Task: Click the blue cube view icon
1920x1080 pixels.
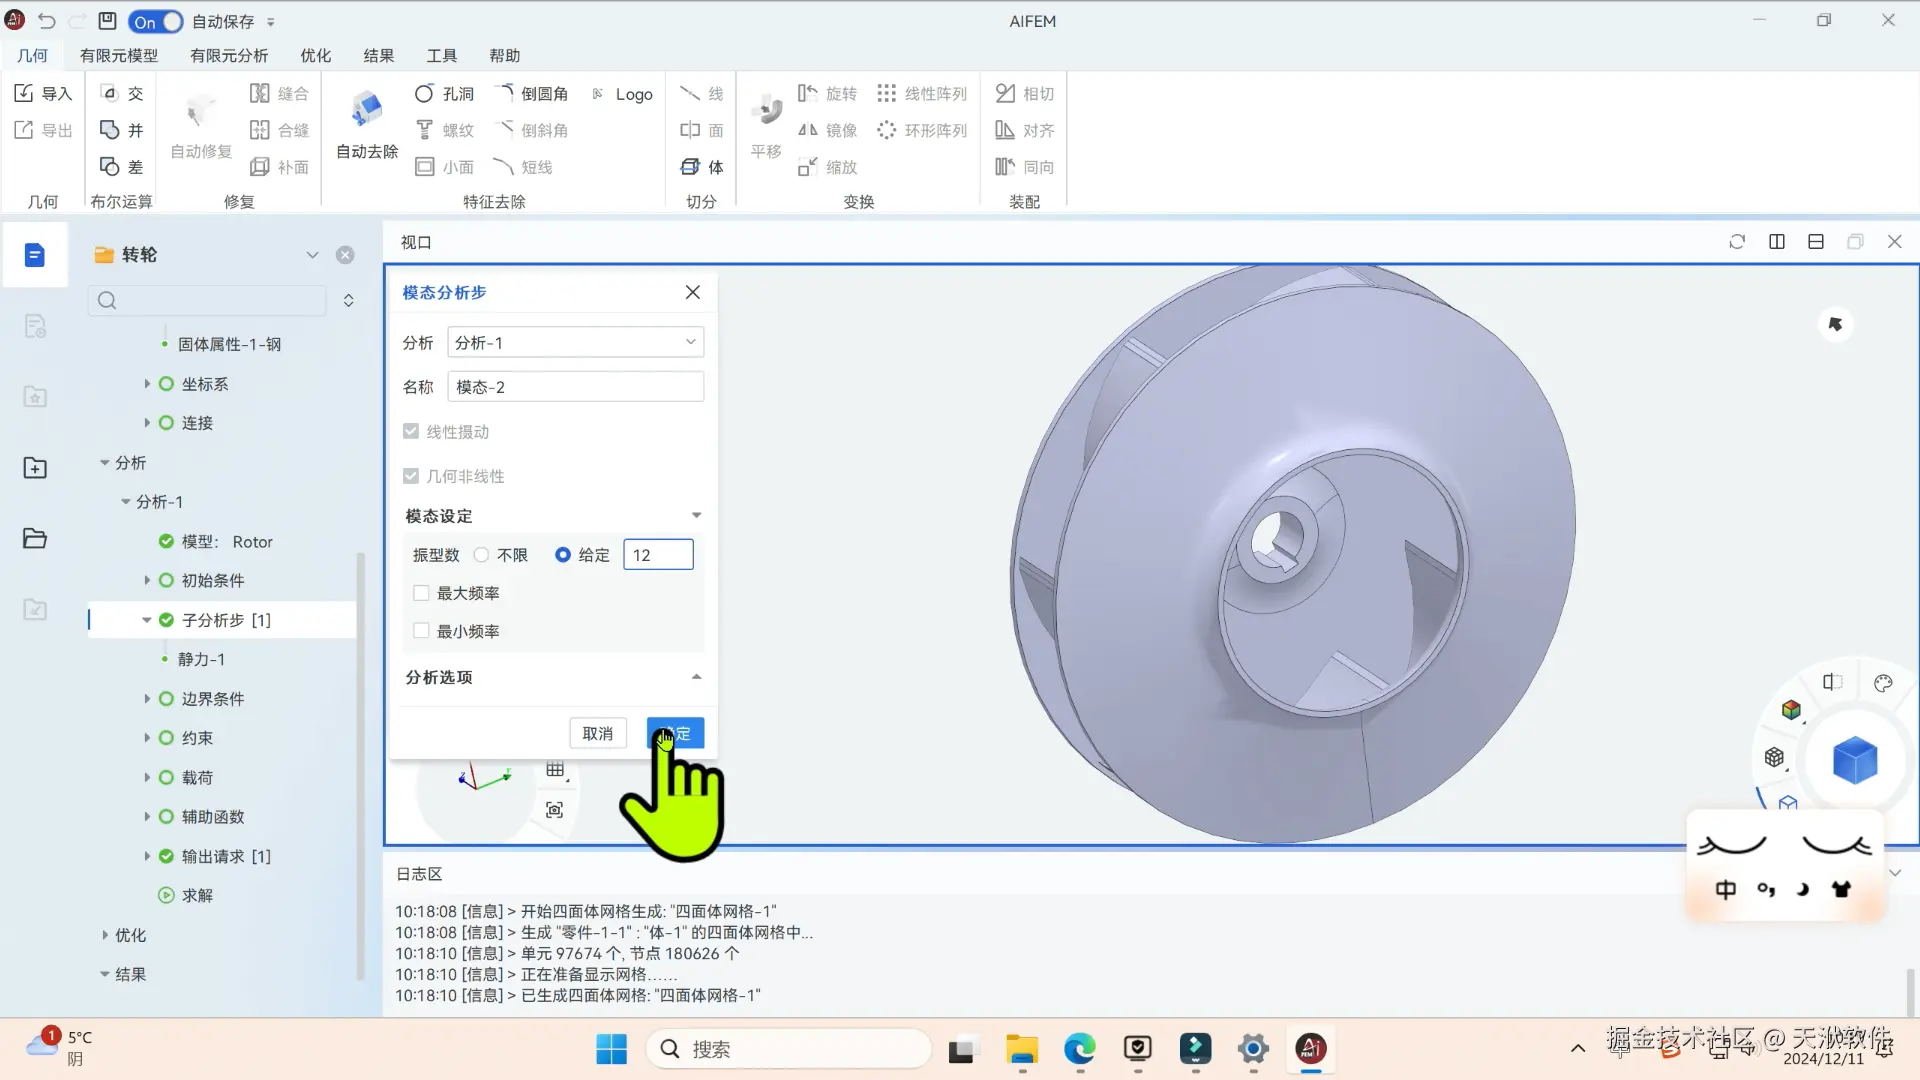Action: click(1854, 760)
